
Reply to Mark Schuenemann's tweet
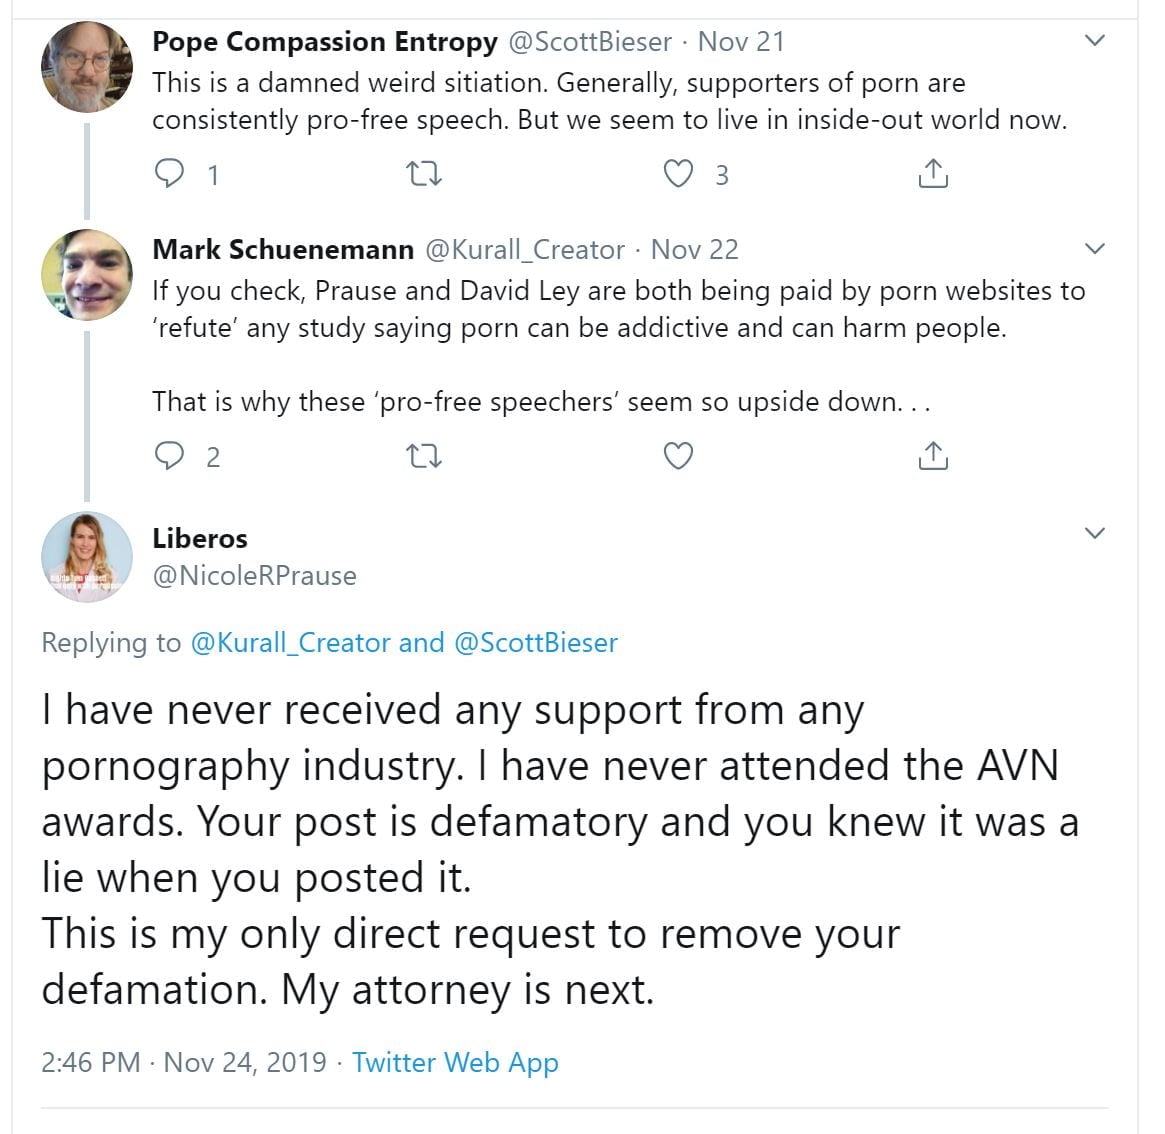(169, 456)
